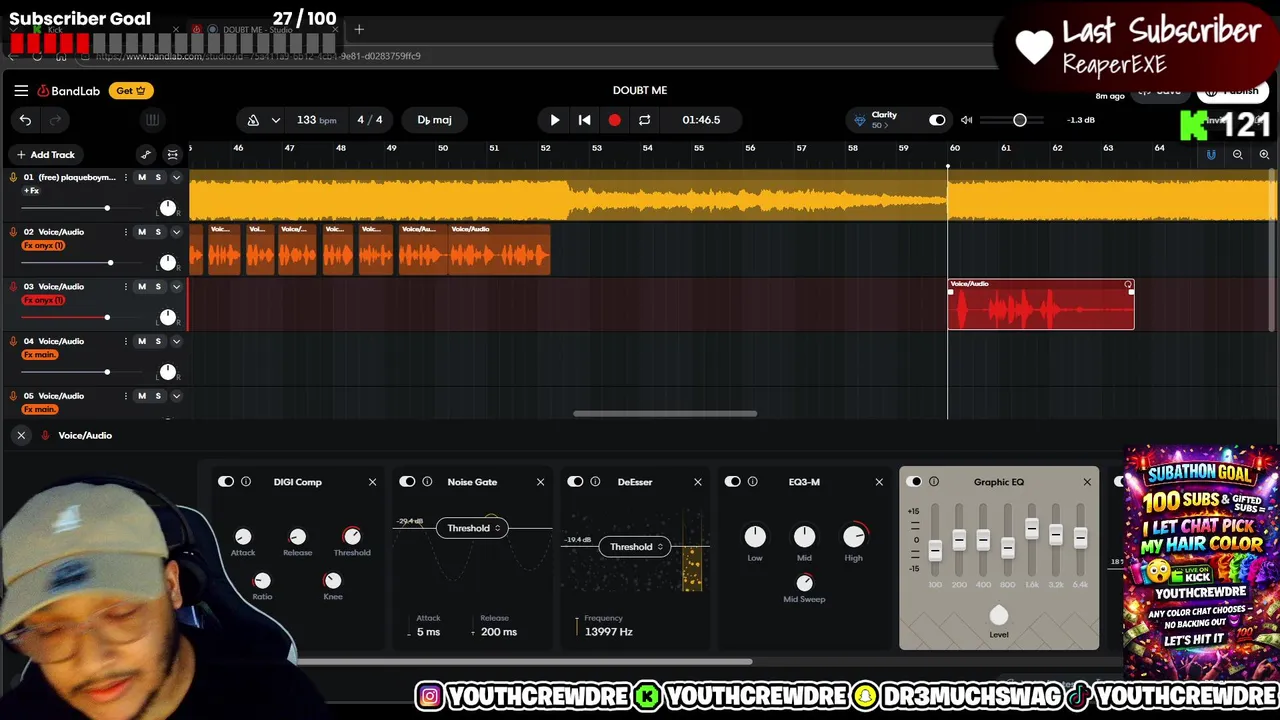
Task: Solo track 02 with S button
Action: (x=158, y=232)
